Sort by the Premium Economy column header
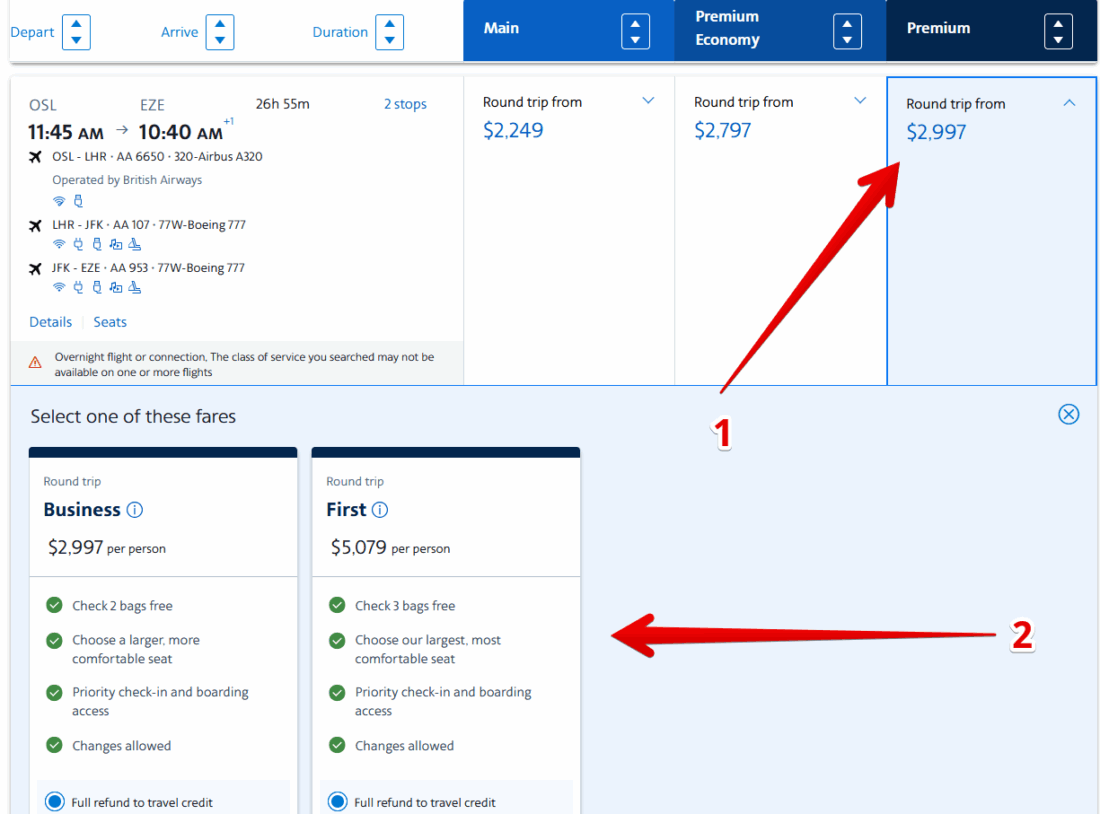Screen dimensions: 1100x814 (x=847, y=31)
